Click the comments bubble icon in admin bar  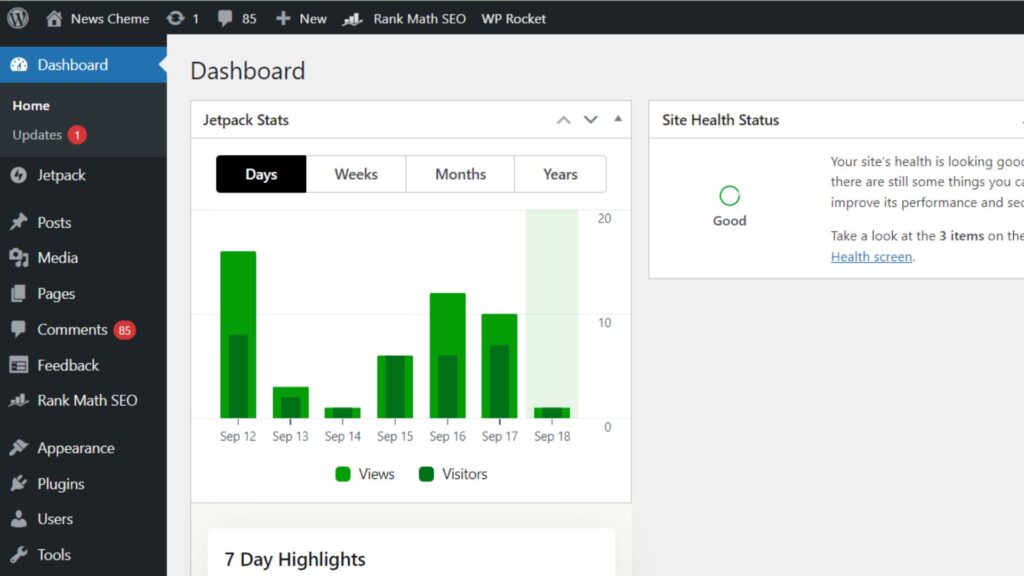coord(225,18)
